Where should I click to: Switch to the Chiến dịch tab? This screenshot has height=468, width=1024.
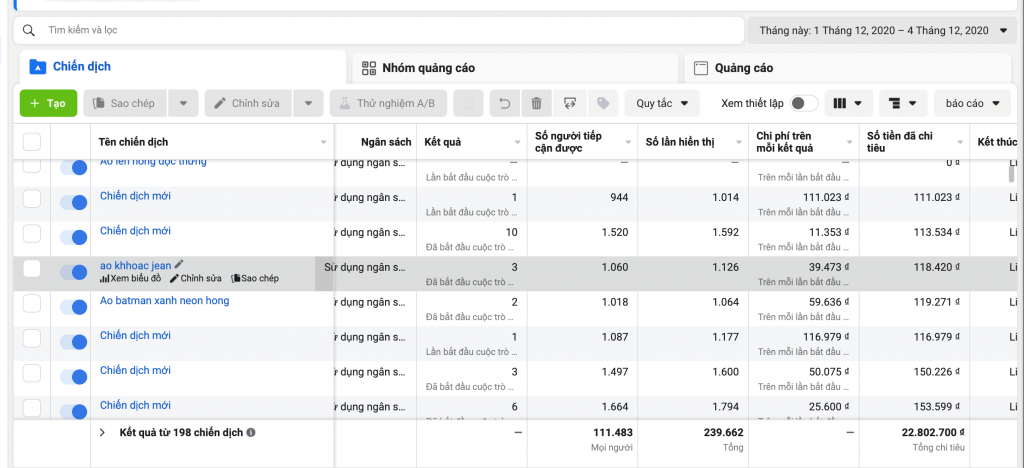pyautogui.click(x=183, y=67)
